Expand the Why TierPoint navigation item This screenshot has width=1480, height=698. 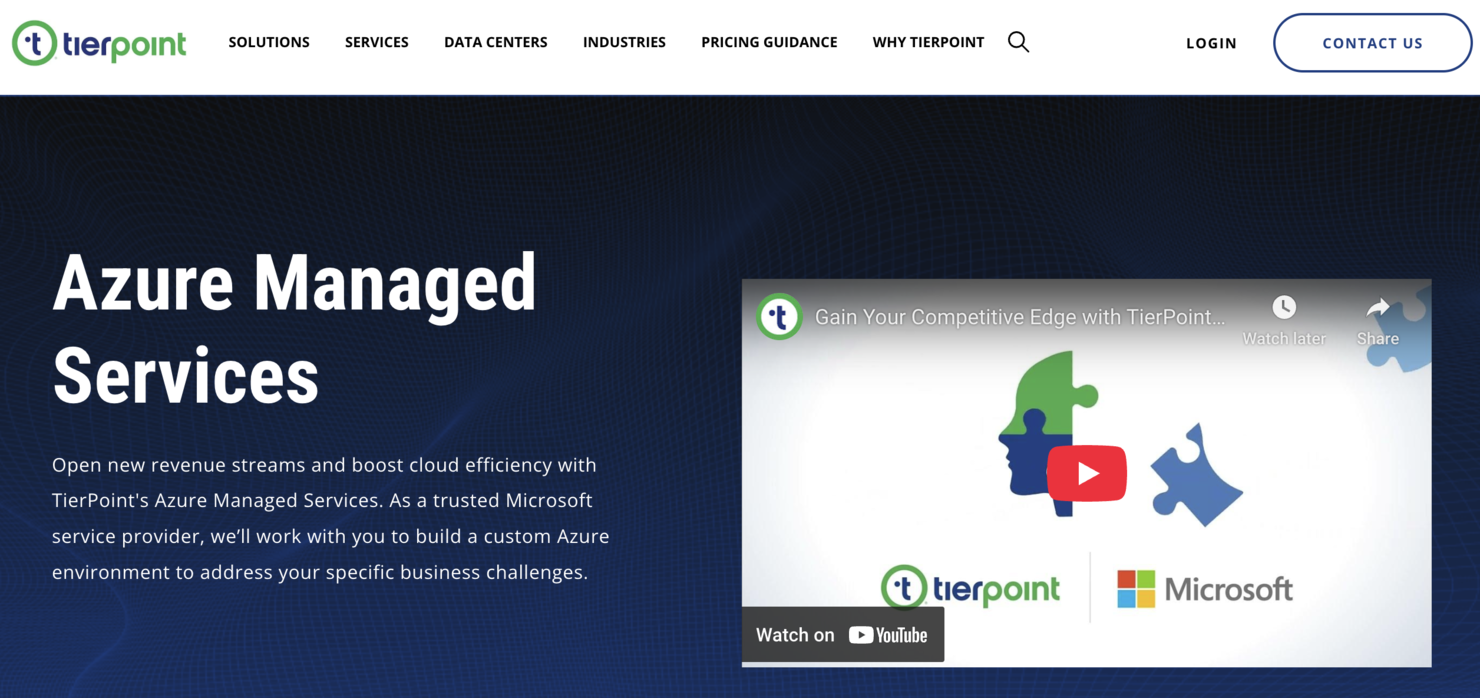point(928,42)
